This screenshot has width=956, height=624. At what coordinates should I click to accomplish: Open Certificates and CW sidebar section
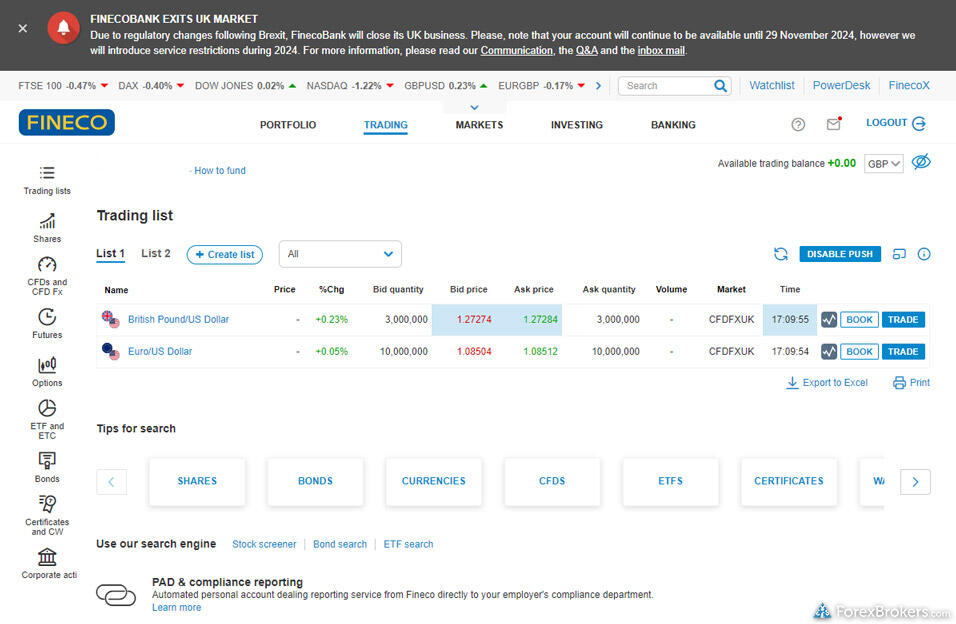point(47,516)
